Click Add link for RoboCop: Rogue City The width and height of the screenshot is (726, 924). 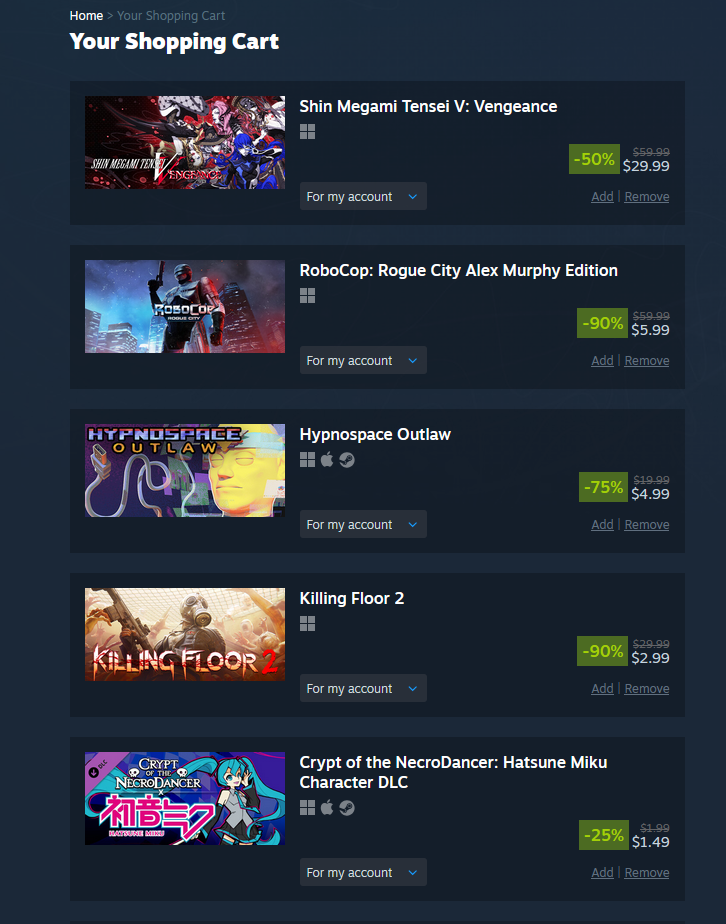pos(602,361)
